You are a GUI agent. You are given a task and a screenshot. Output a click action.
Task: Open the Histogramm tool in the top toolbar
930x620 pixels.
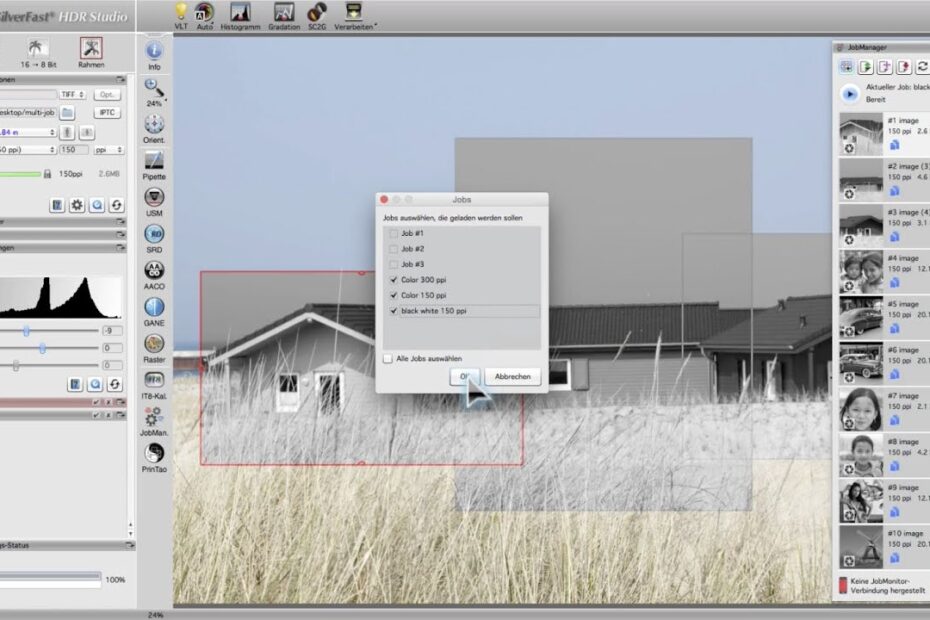tap(240, 14)
